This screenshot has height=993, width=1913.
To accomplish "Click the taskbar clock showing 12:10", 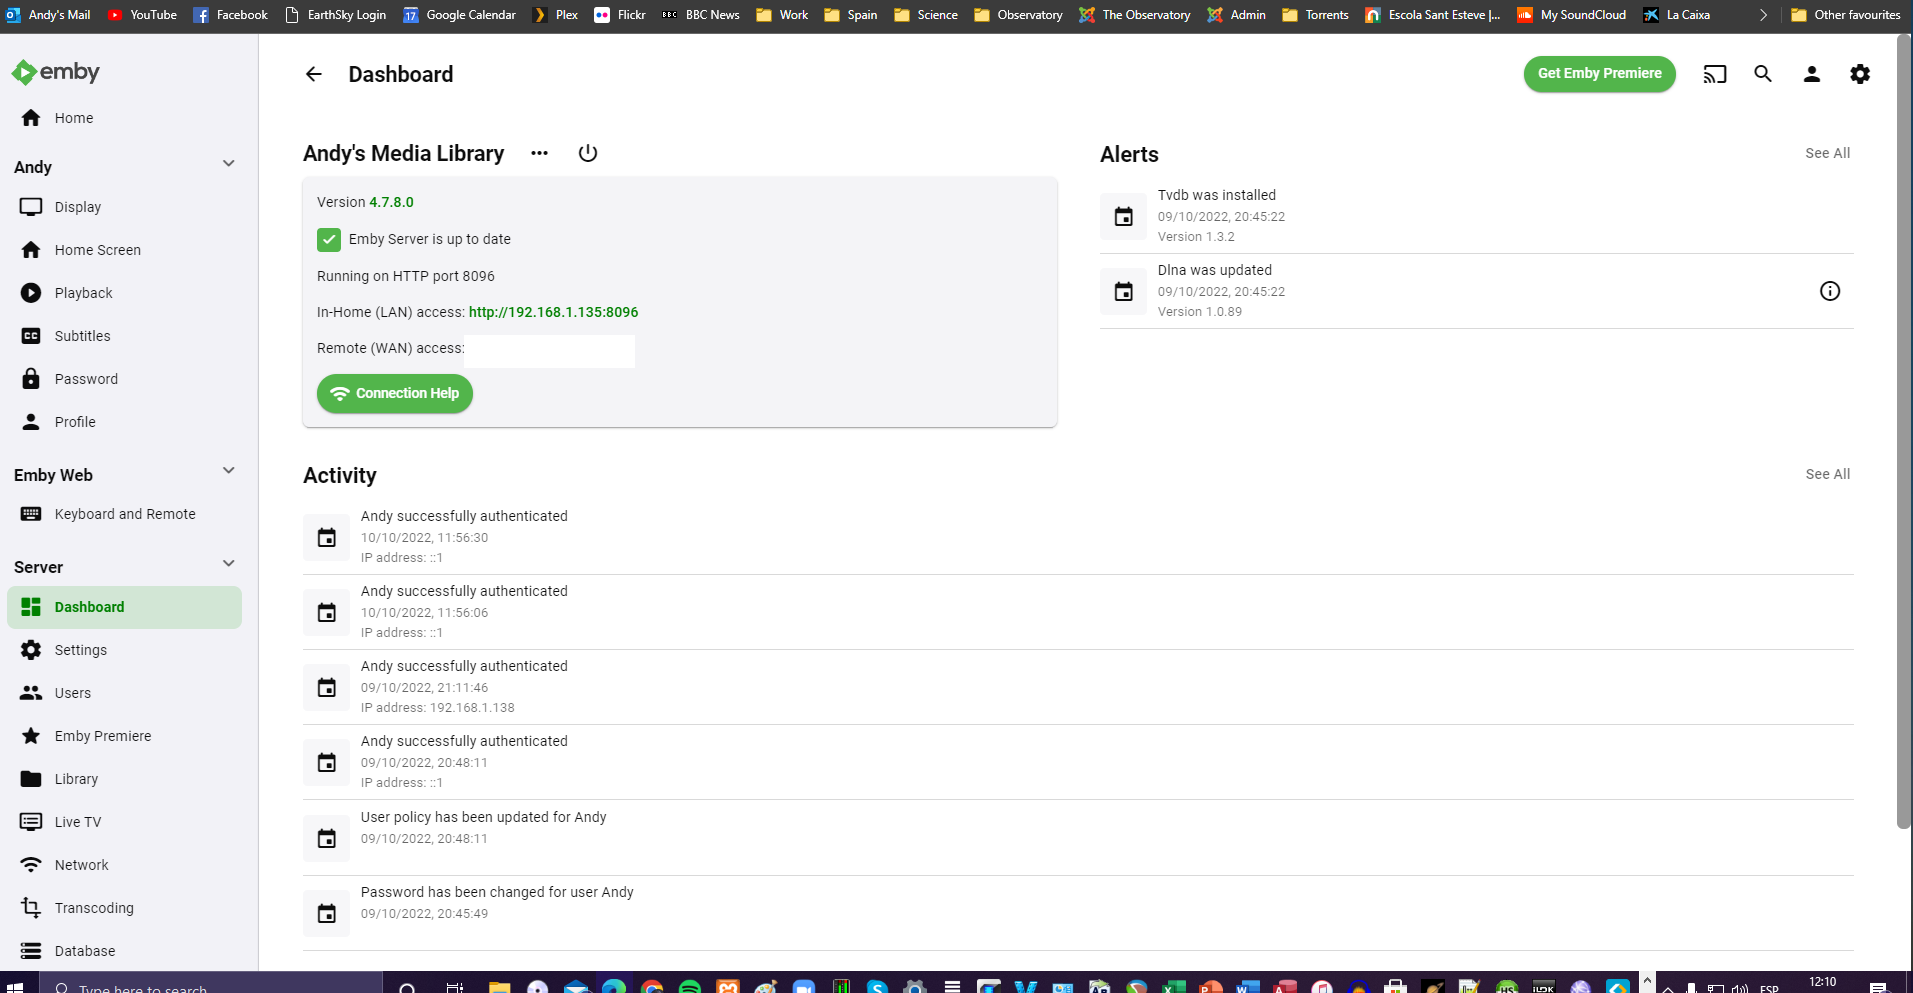I will 1823,983.
